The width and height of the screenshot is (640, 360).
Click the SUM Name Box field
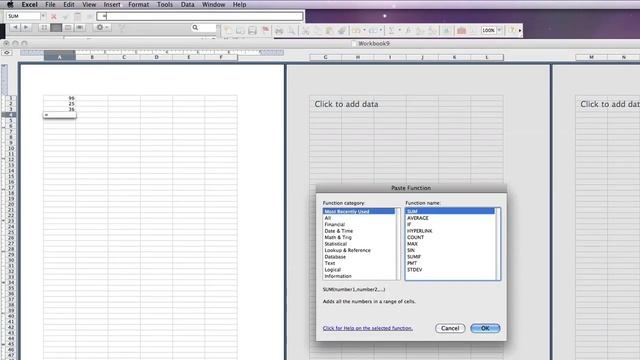tap(23, 16)
